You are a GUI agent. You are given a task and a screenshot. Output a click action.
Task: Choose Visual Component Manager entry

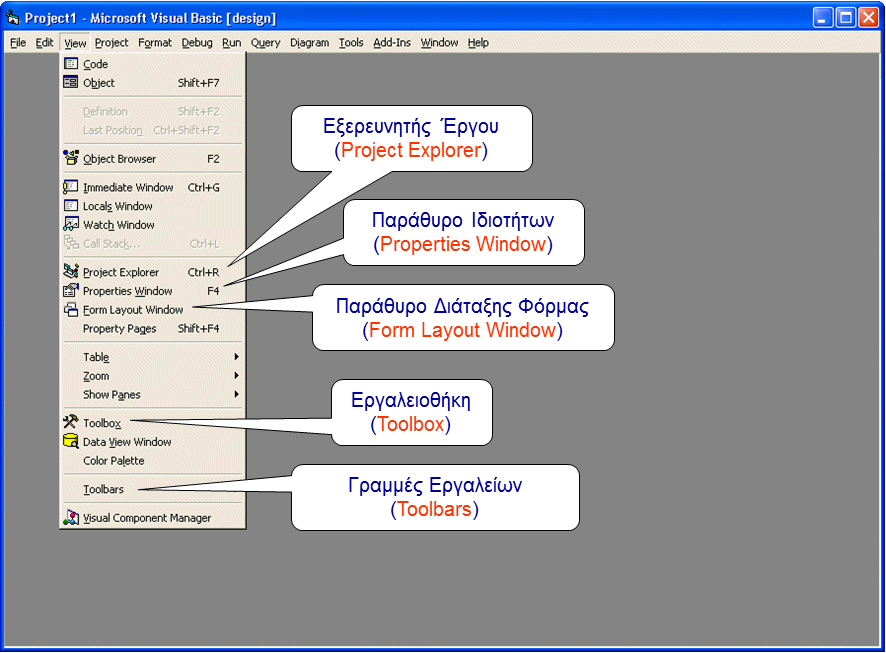(153, 518)
